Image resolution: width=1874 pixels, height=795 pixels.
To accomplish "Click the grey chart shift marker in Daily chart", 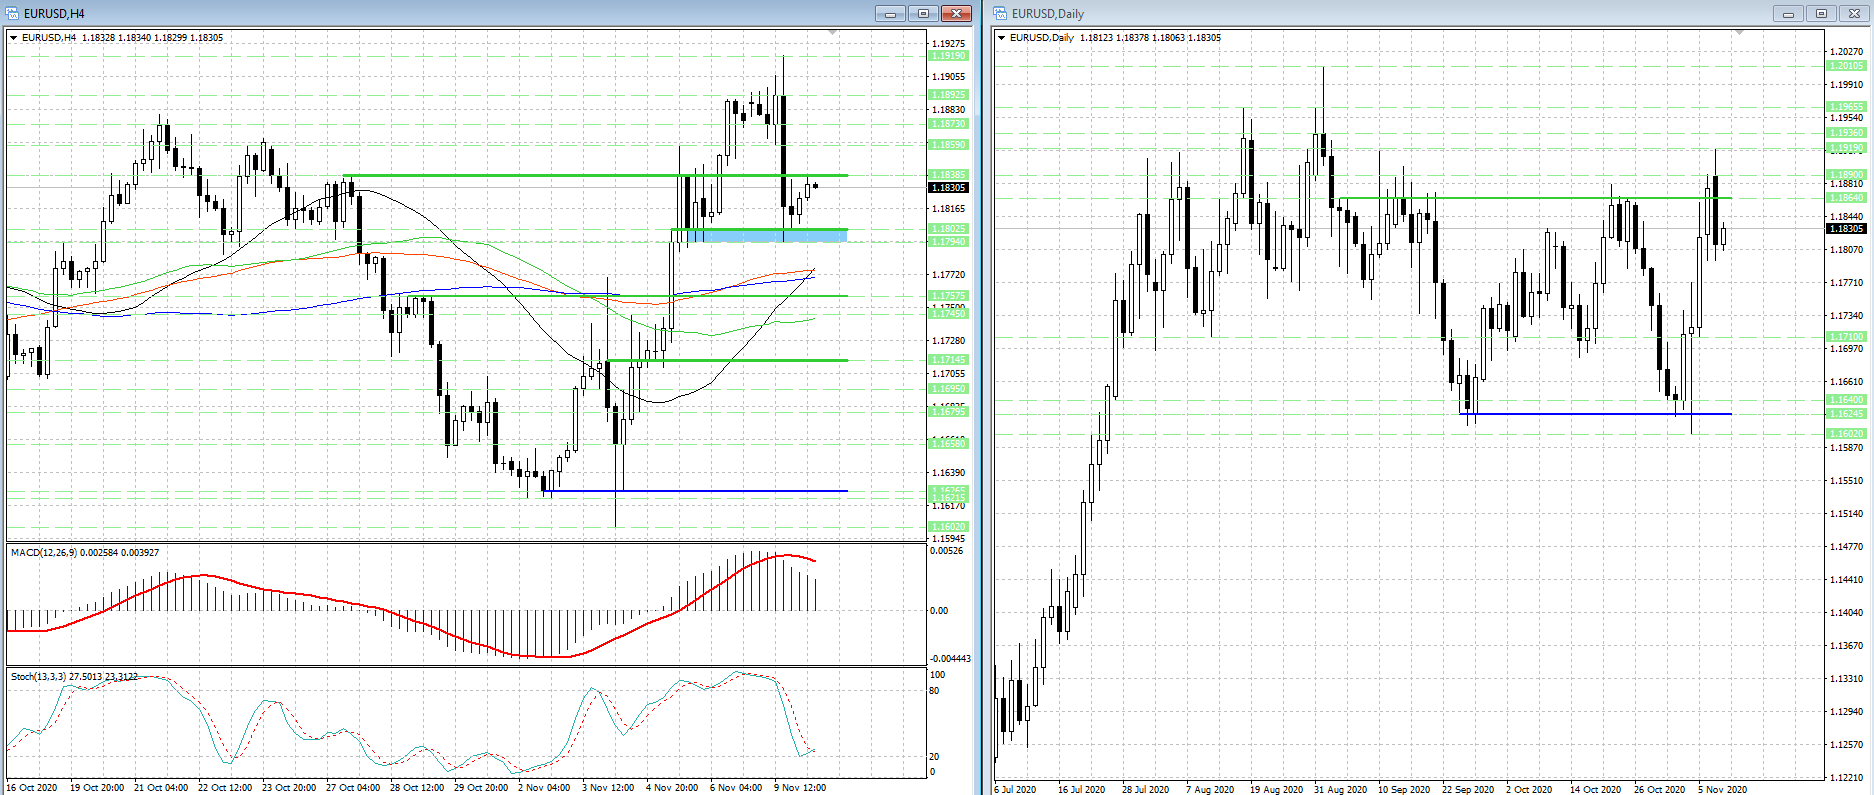I will tap(1739, 33).
